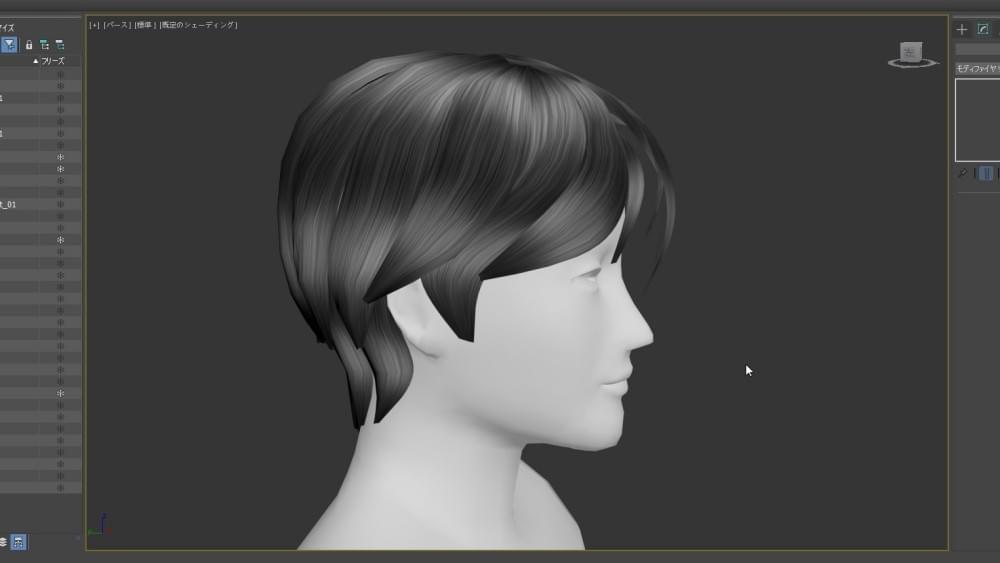Click the ViewCube in the viewport corner
Screen dimensions: 1000x563
click(912, 54)
